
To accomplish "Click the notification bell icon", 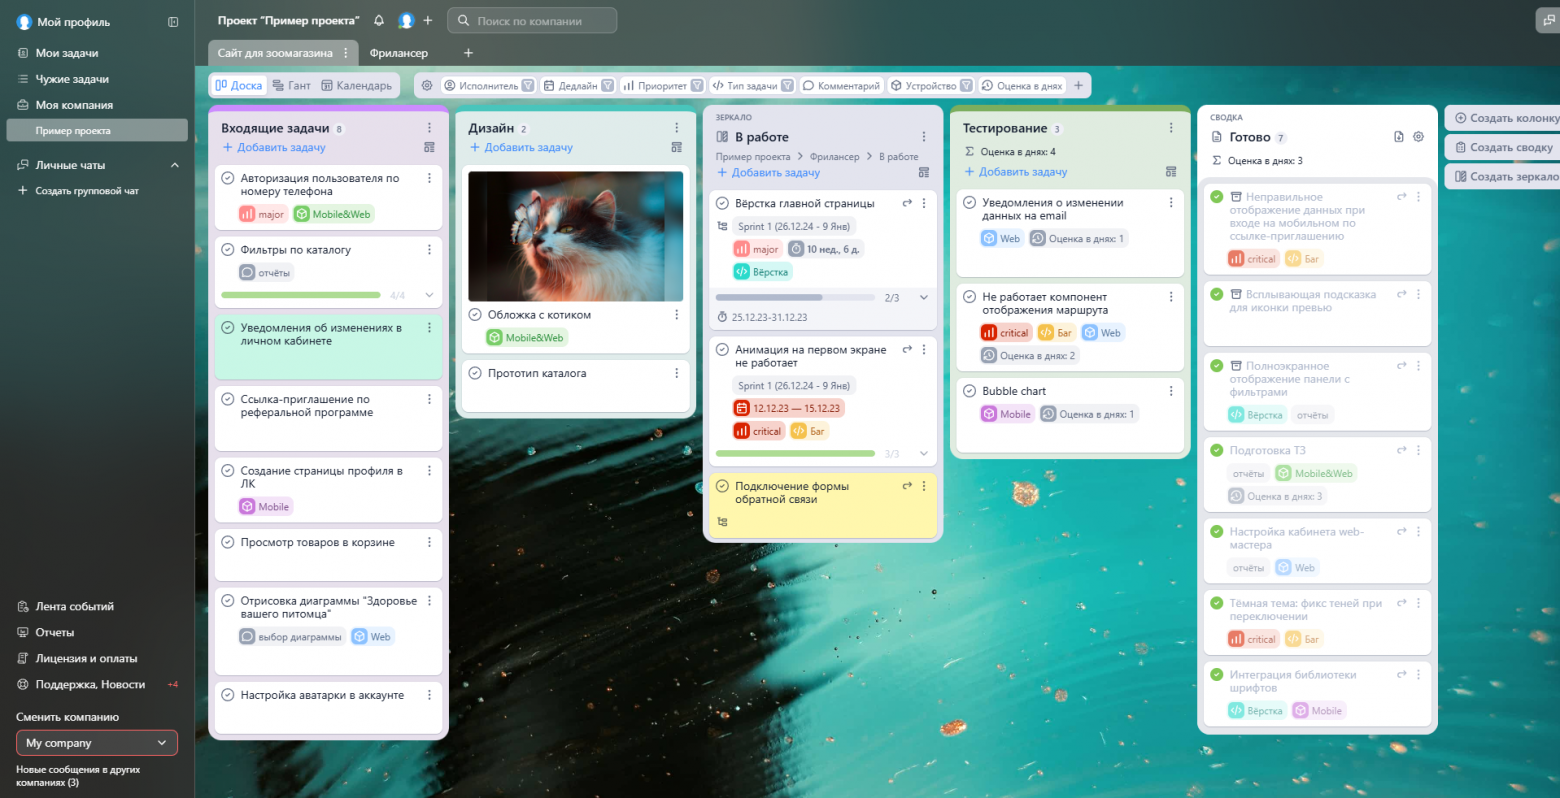I will click(x=379, y=21).
